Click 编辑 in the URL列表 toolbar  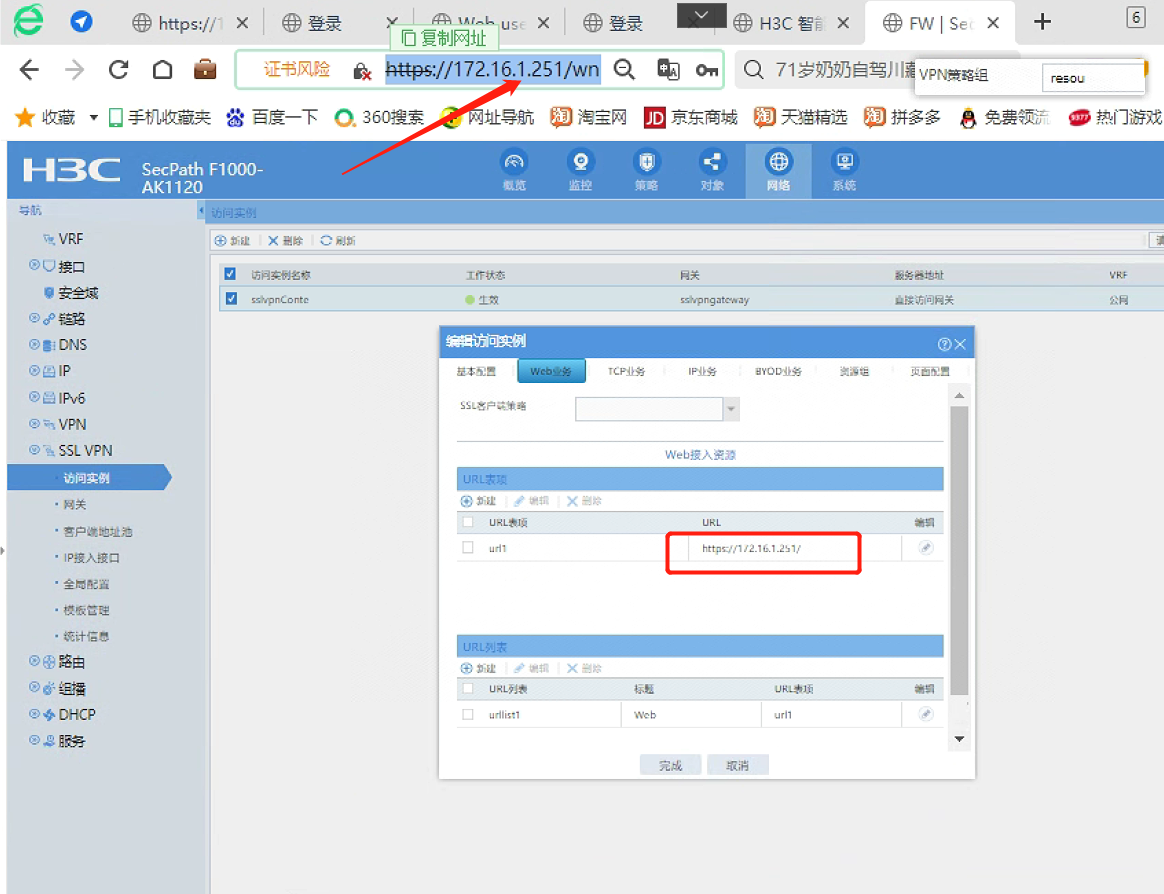pyautogui.click(x=532, y=668)
